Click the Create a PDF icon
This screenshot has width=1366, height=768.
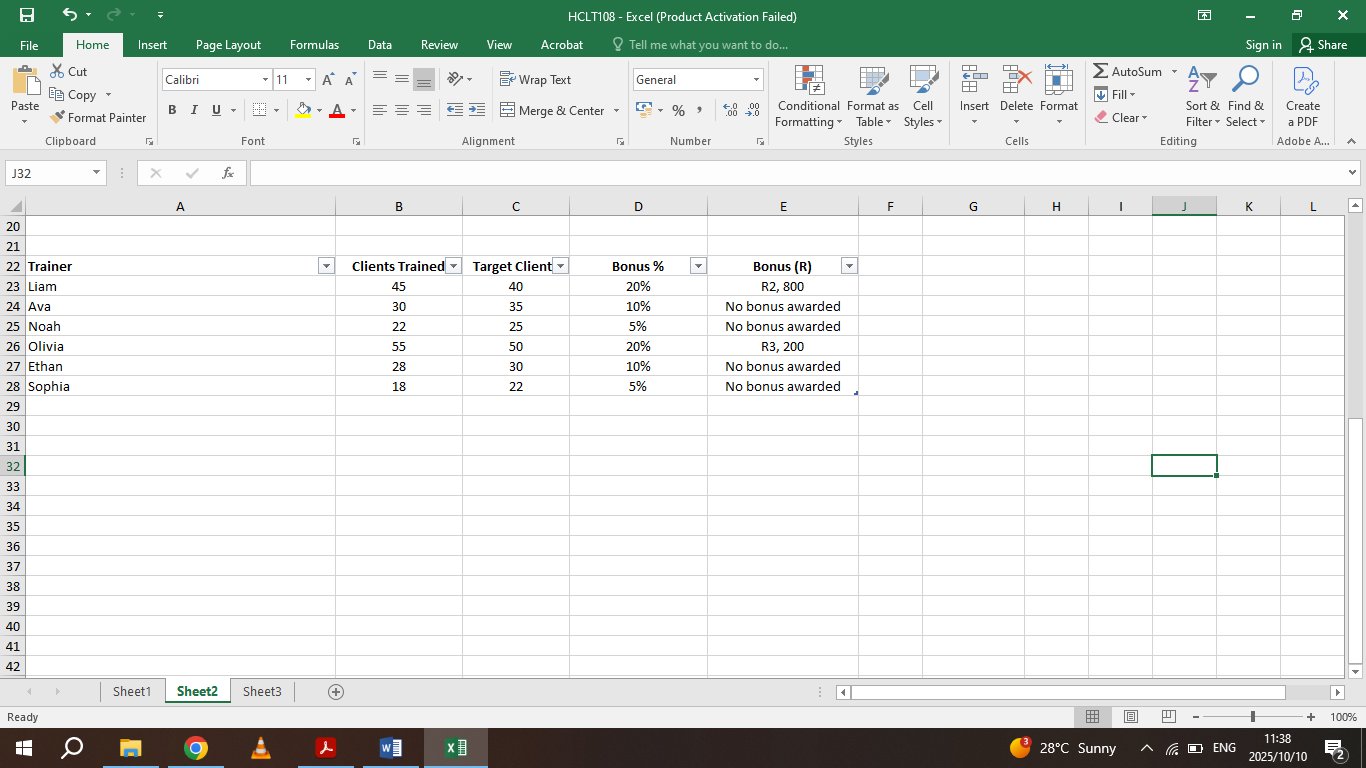tap(1303, 95)
